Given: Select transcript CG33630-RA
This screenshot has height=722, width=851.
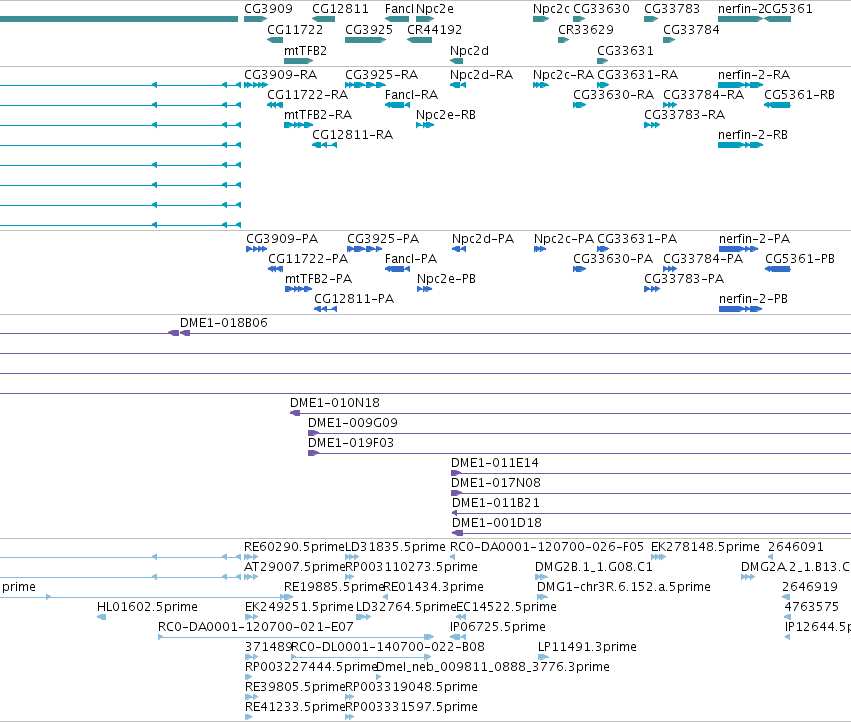Looking at the screenshot, I should tap(579, 105).
